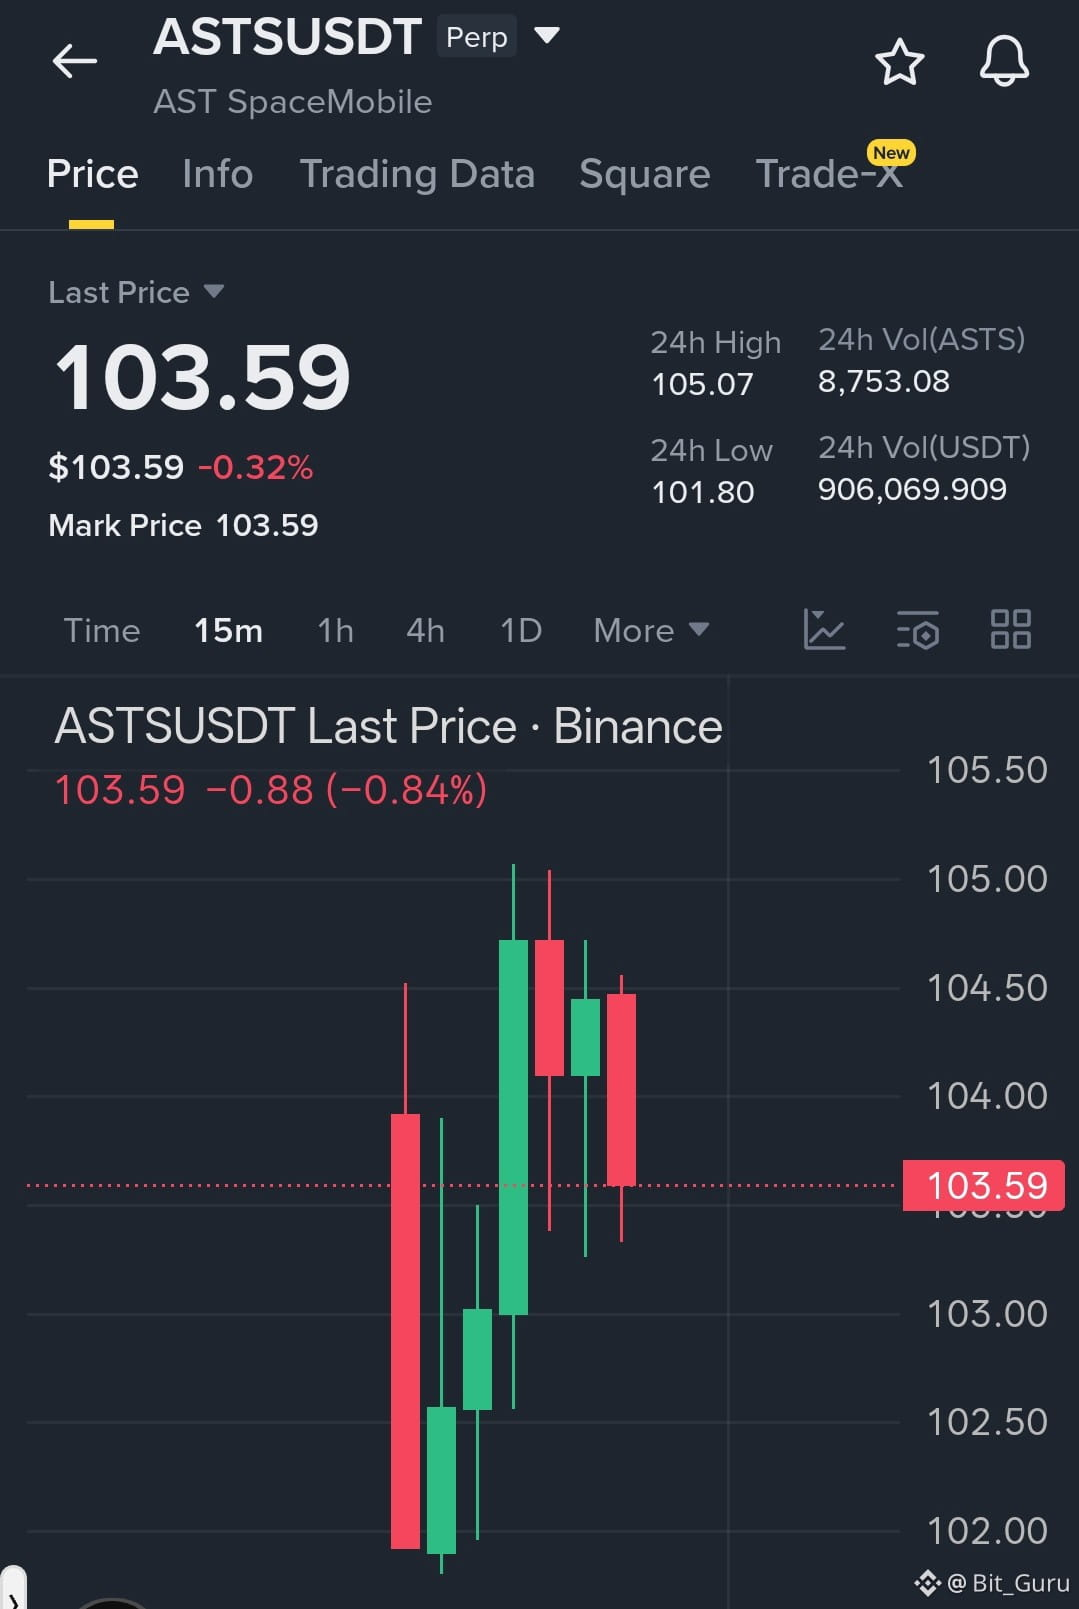
Task: Expand the ASTSUSDT Perp pair dropdown arrow
Action: point(547,36)
